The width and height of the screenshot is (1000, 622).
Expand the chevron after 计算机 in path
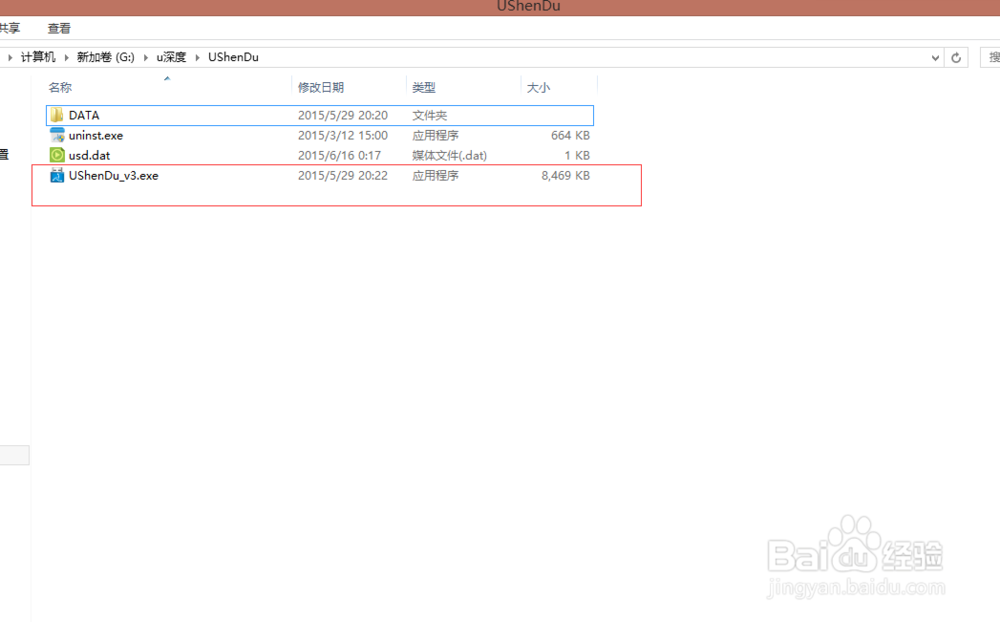point(66,57)
